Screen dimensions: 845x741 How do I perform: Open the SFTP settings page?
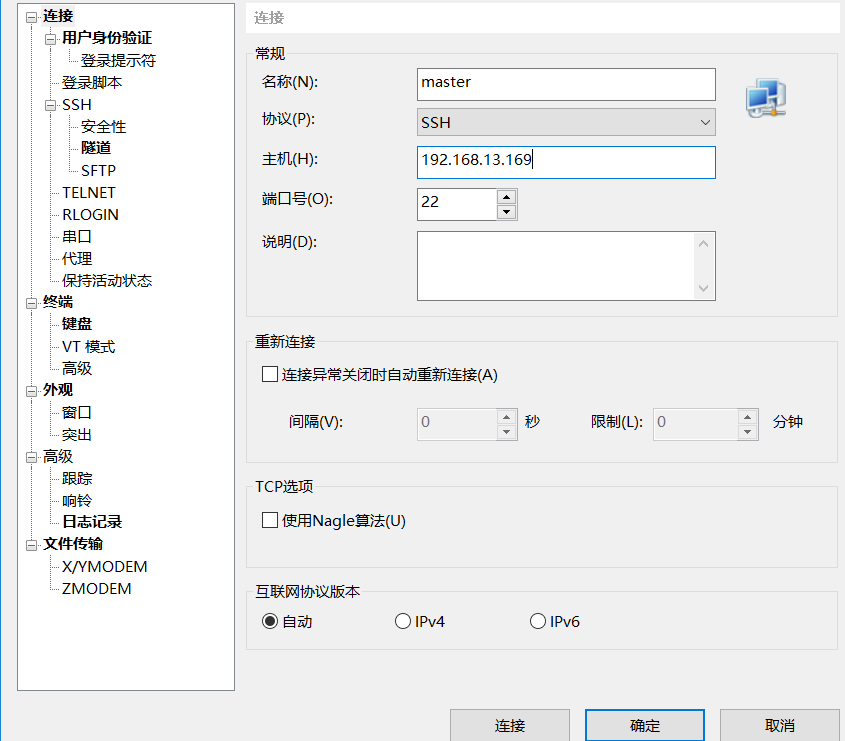click(100, 170)
